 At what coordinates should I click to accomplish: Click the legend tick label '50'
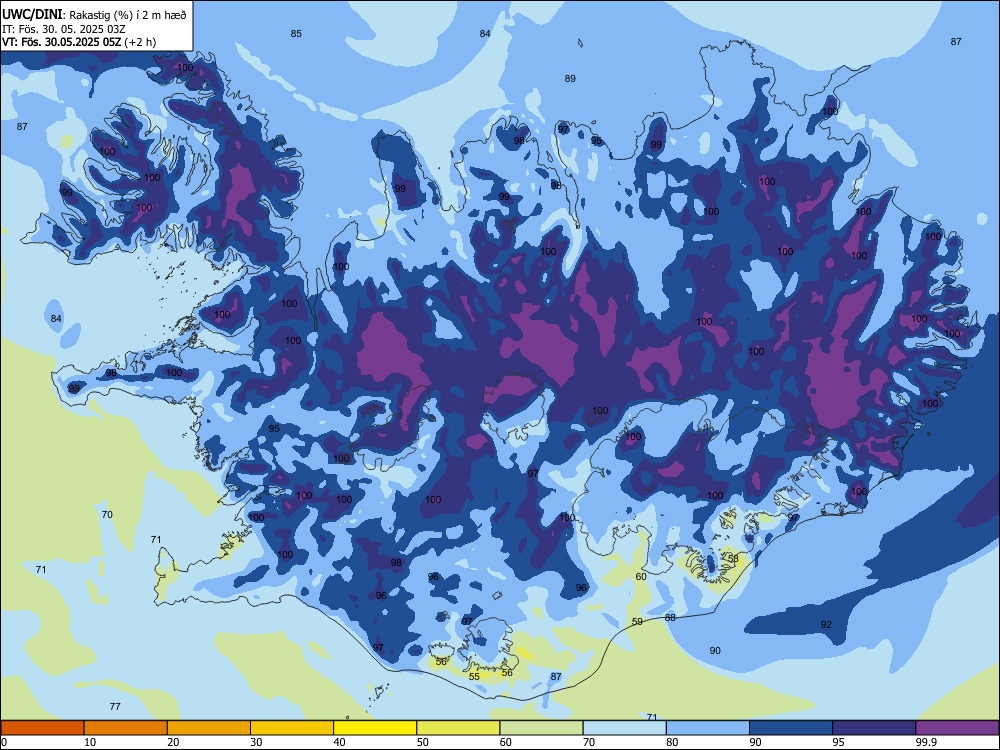tap(422, 742)
